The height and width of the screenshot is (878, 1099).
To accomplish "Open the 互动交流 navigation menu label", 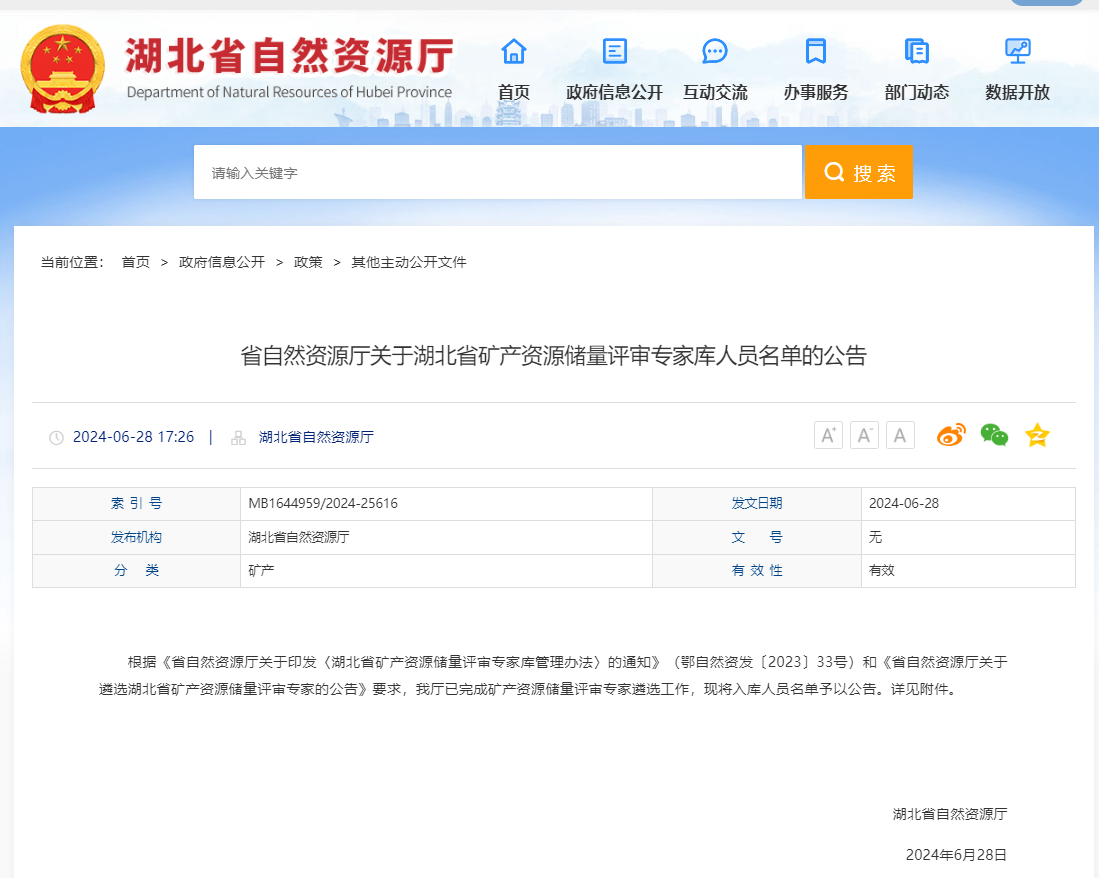I will (715, 92).
